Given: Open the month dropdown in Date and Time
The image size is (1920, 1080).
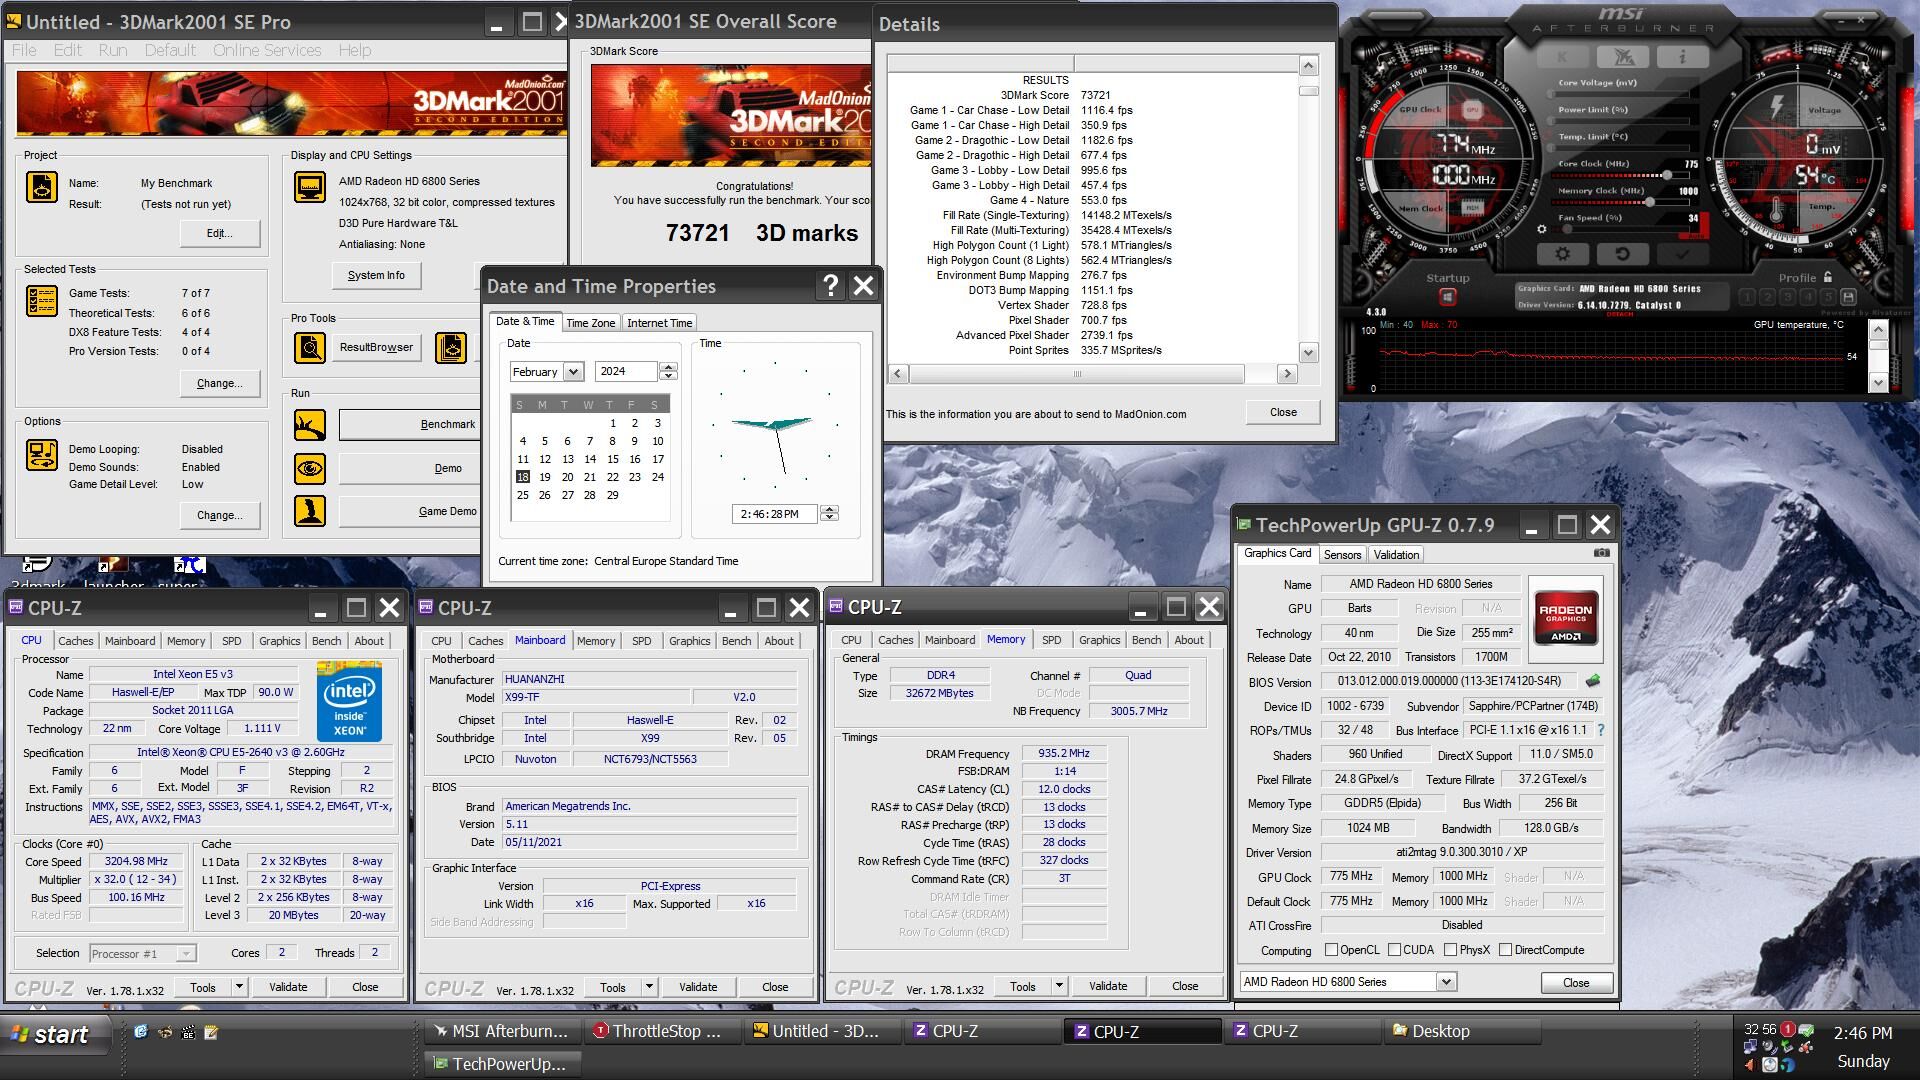Looking at the screenshot, I should pos(573,372).
